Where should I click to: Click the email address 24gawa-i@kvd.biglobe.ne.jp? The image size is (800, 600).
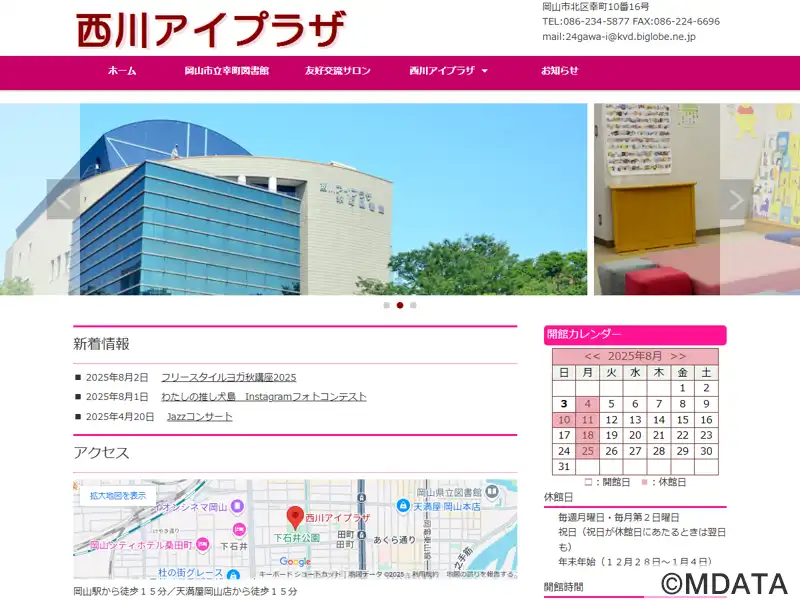pos(631,37)
